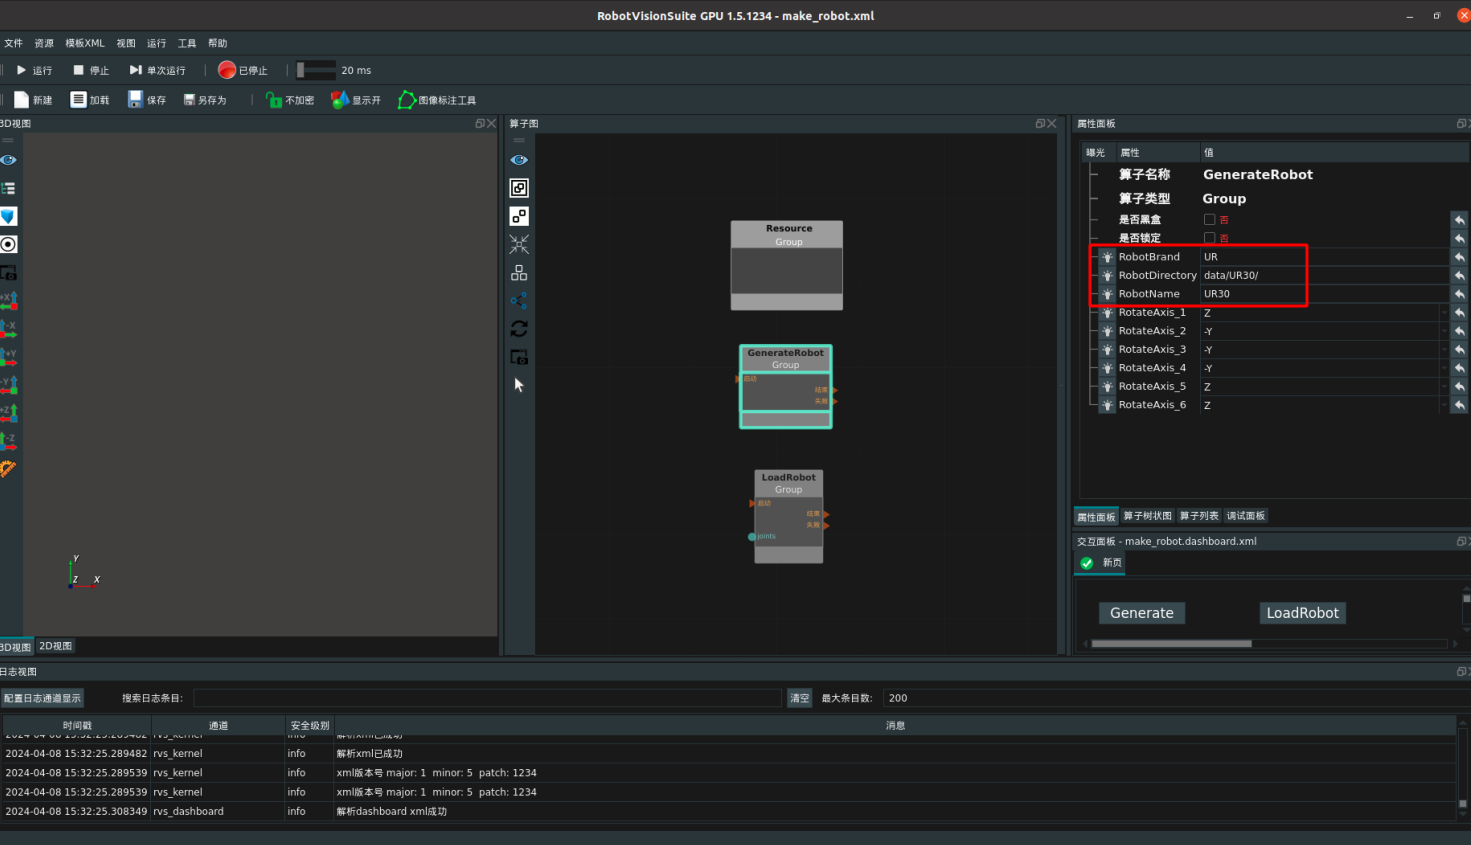
Task: Click the 单次运行 single-run button
Action: point(157,70)
